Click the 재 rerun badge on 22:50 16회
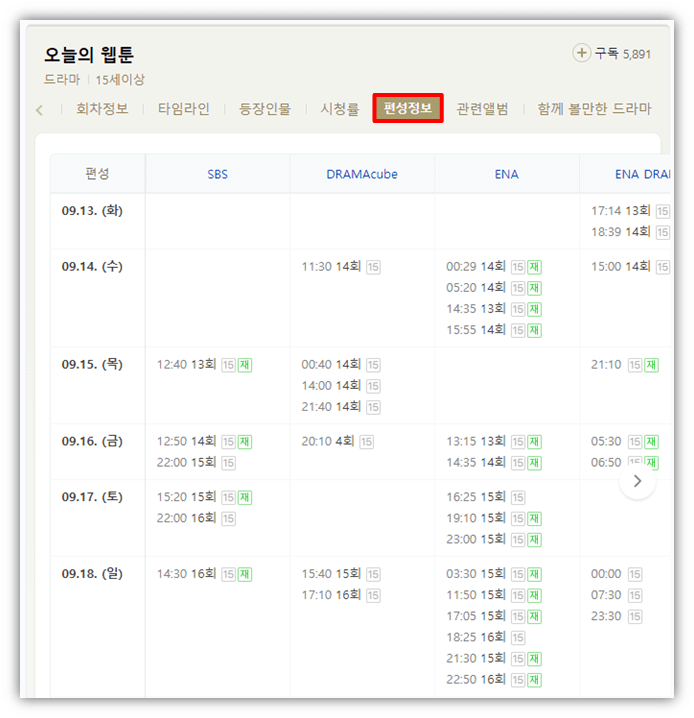The width and height of the screenshot is (694, 718). tap(534, 680)
